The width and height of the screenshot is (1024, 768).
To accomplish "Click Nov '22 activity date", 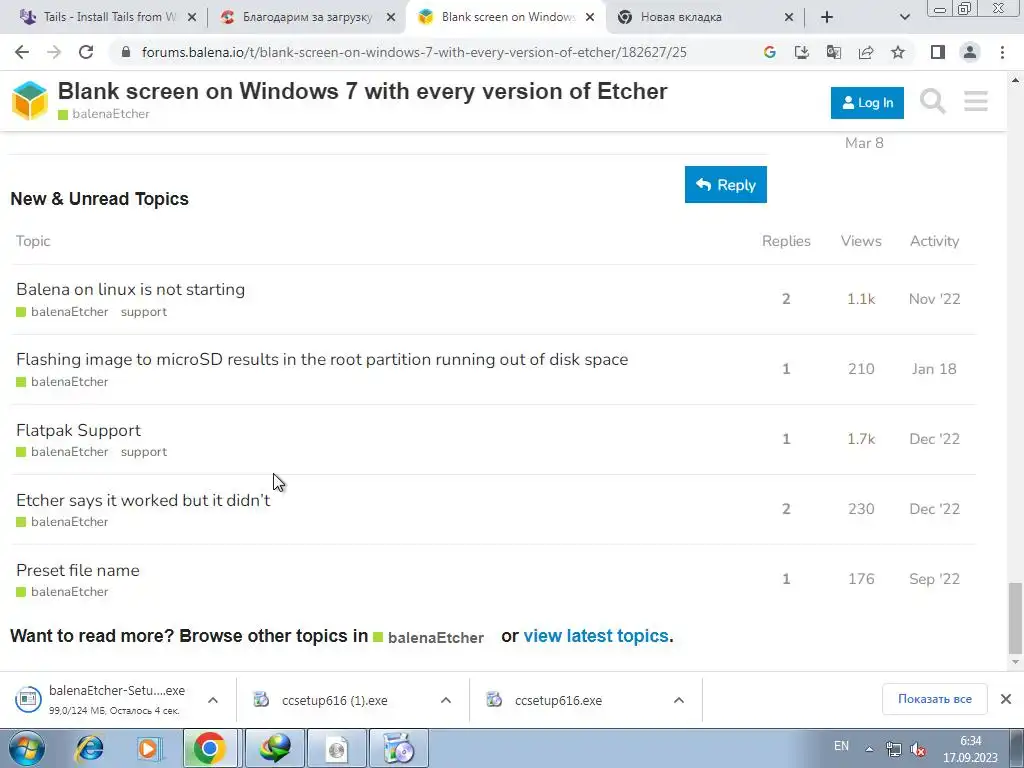I will coord(935,299).
